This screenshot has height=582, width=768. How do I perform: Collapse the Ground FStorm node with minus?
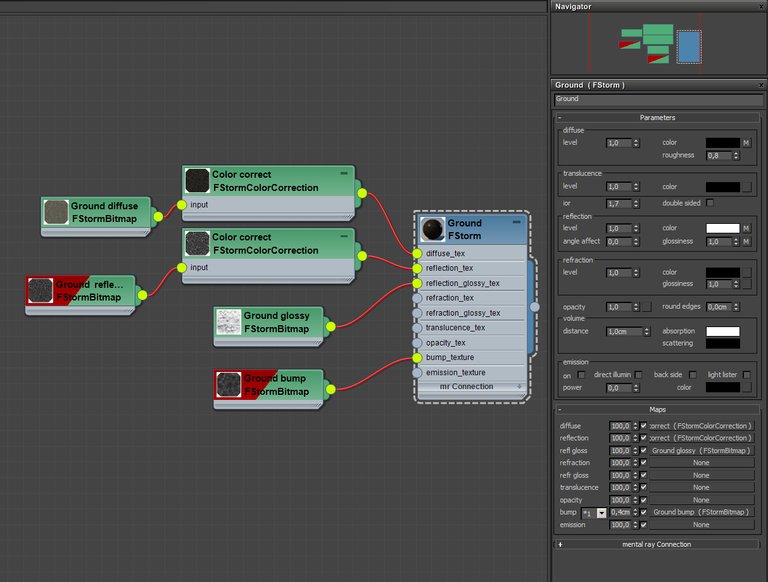pyautogui.click(x=517, y=219)
